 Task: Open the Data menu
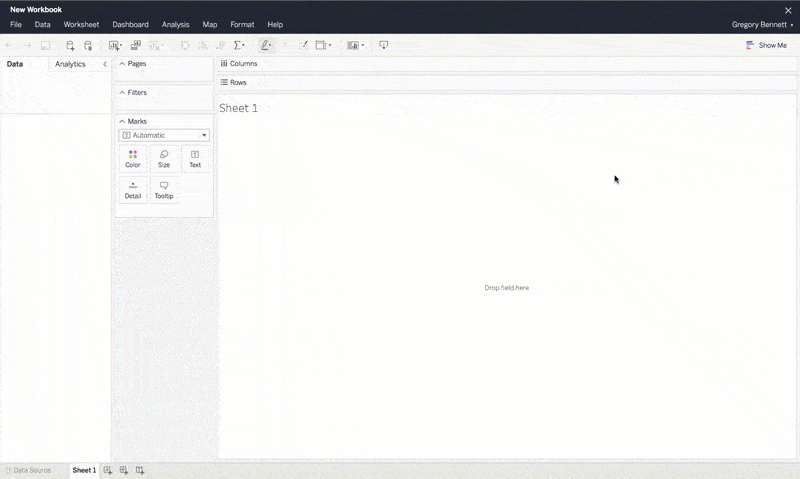(x=42, y=24)
